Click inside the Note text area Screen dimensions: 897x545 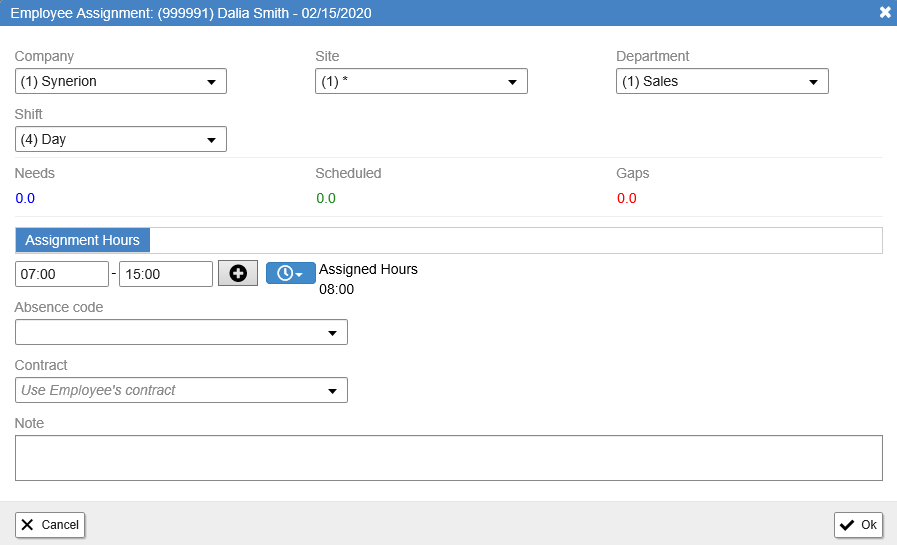pyautogui.click(x=448, y=458)
